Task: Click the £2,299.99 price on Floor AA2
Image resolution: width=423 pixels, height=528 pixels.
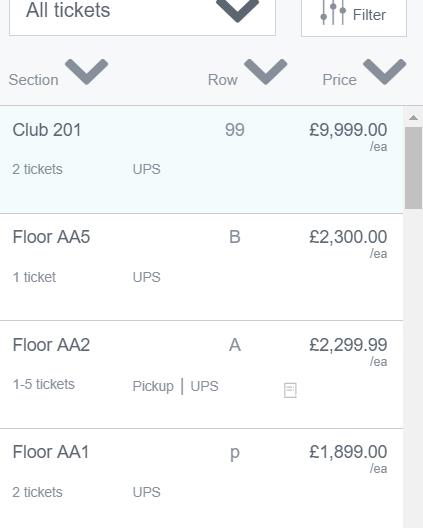Action: (x=348, y=345)
